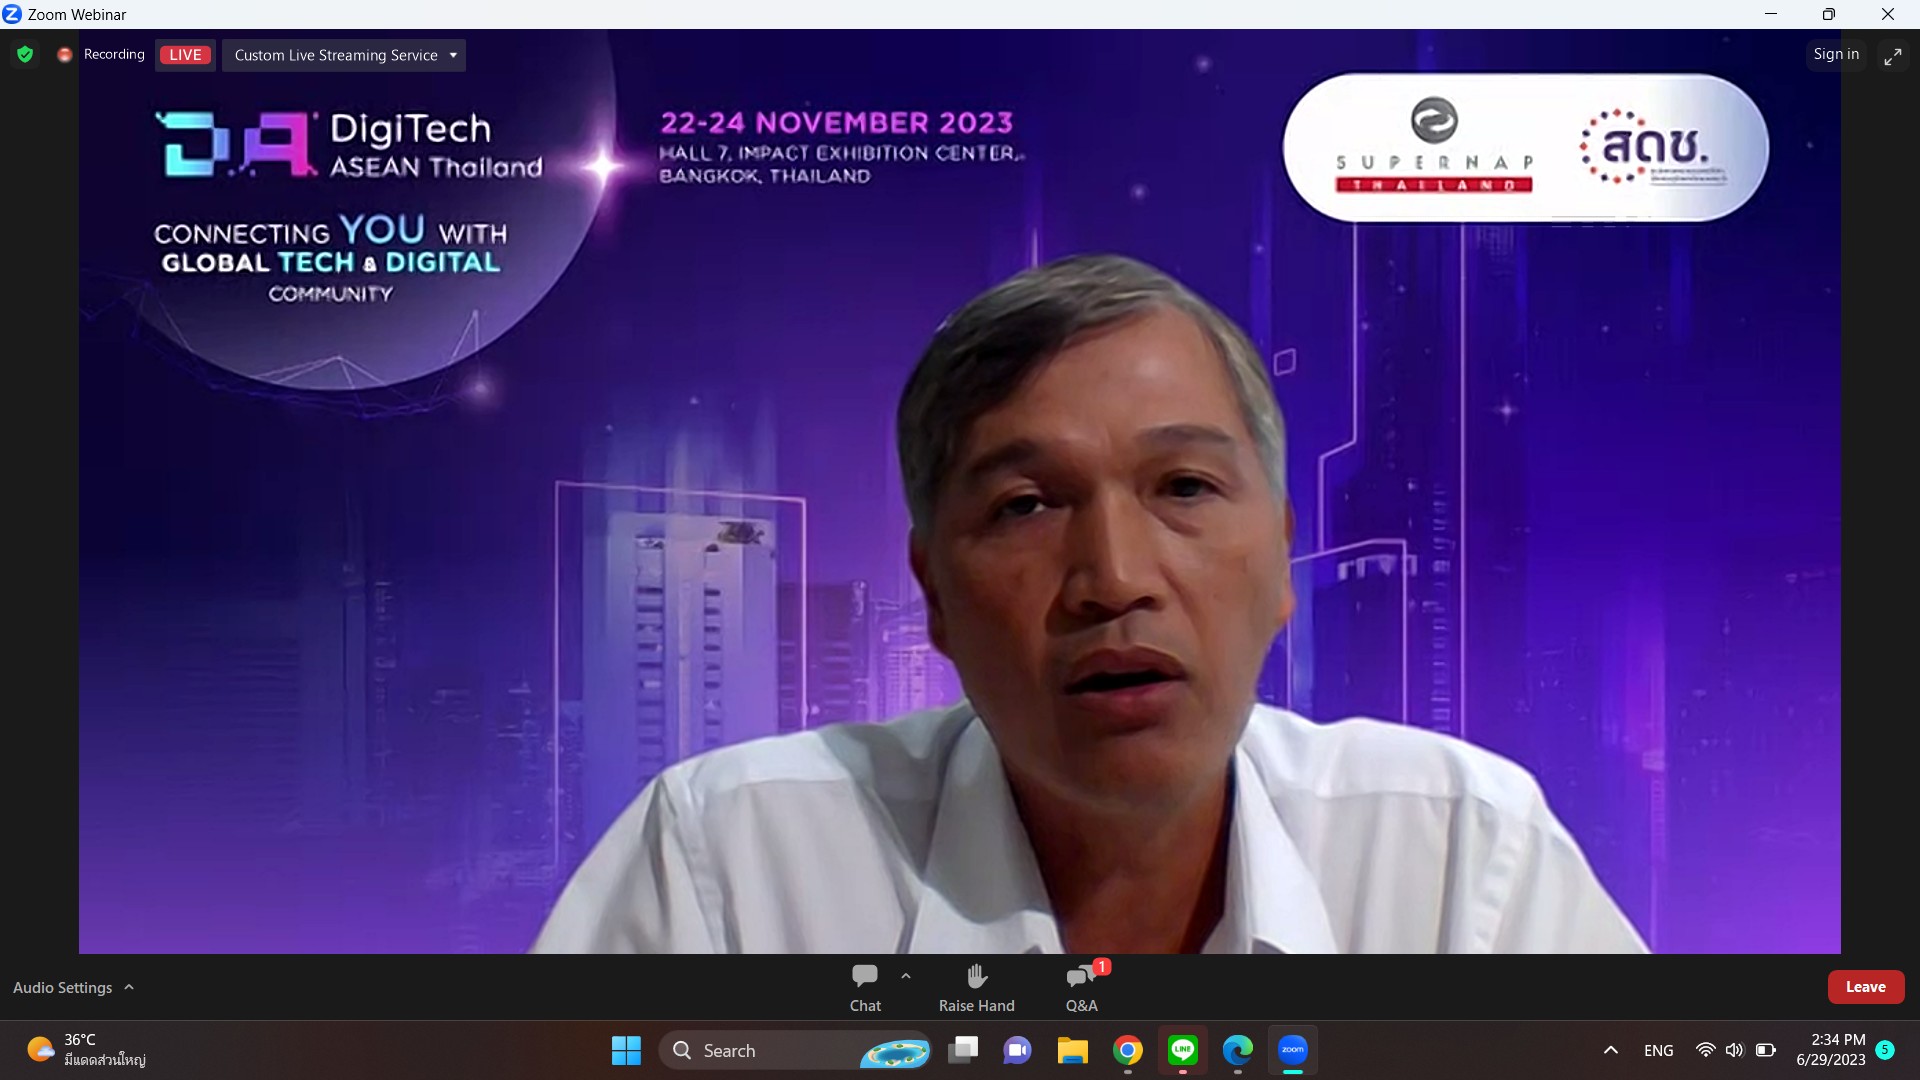Open the Q&A panel
Viewport: 1920px width, 1080px height.
pyautogui.click(x=1081, y=987)
